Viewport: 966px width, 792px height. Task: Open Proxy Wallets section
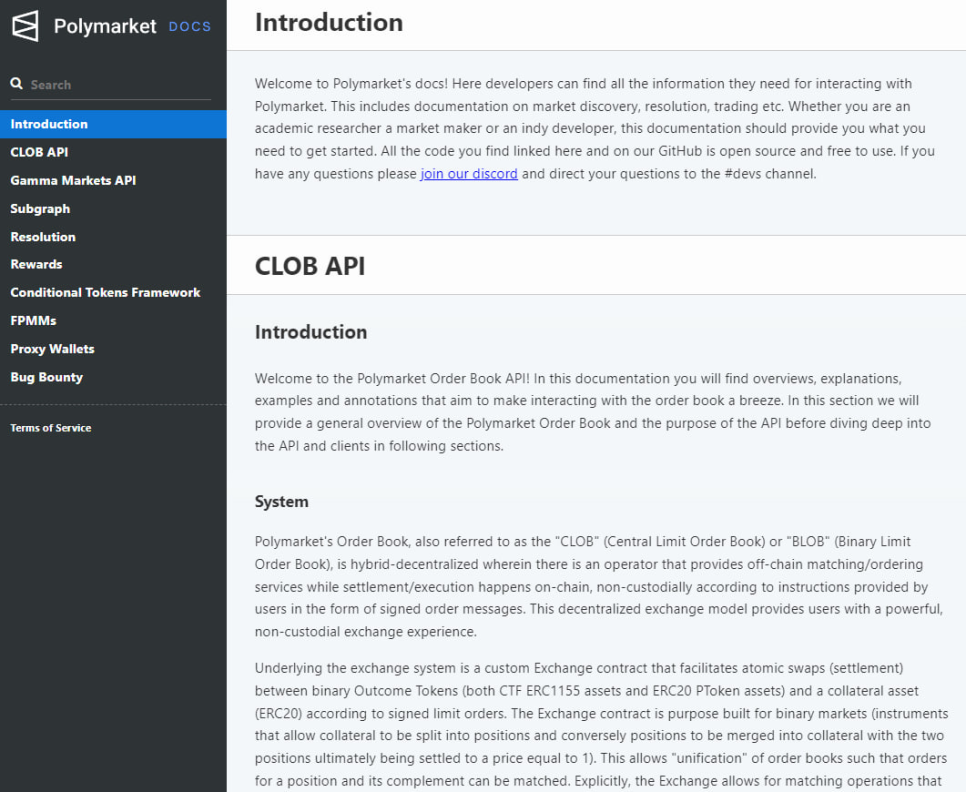point(113,349)
